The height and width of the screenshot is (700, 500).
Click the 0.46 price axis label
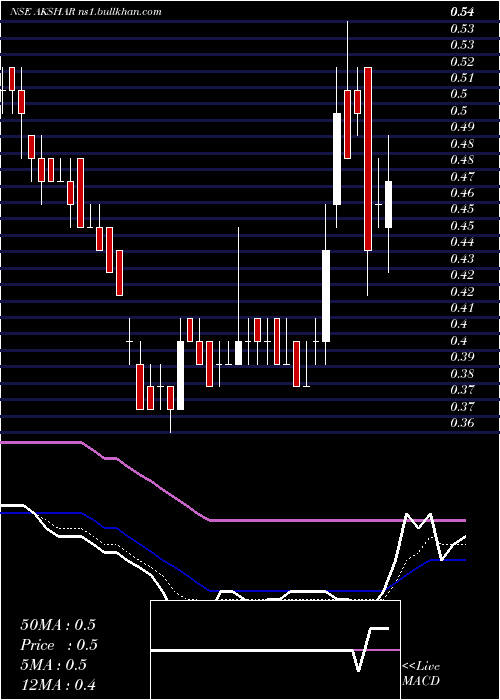[462, 193]
